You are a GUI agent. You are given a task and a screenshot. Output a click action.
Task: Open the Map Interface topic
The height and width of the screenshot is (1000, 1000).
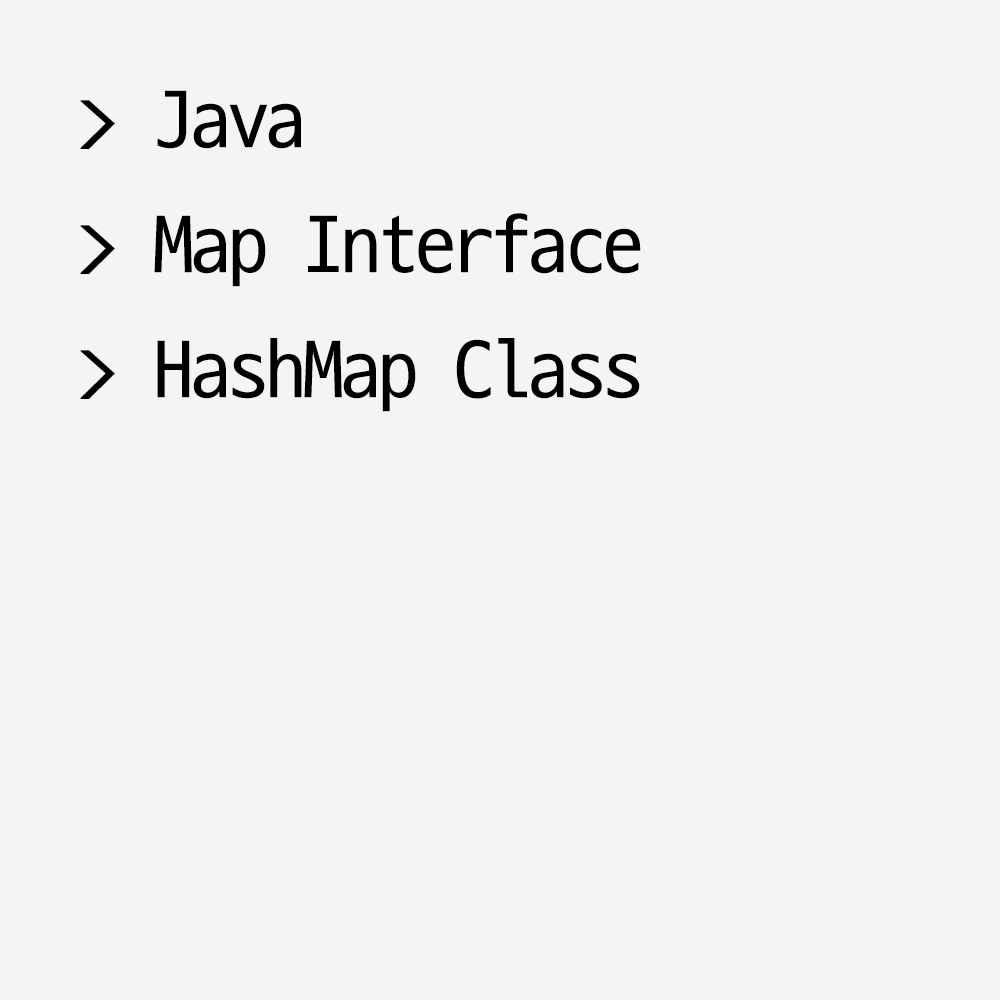[397, 249]
